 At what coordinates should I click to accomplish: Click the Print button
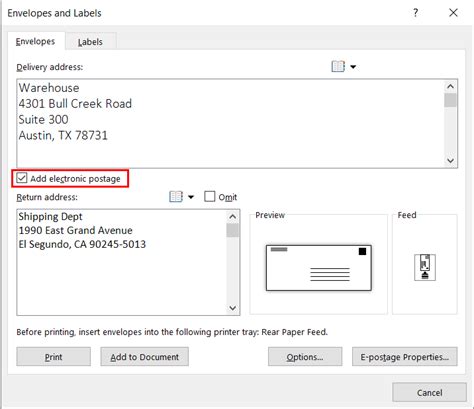point(53,357)
